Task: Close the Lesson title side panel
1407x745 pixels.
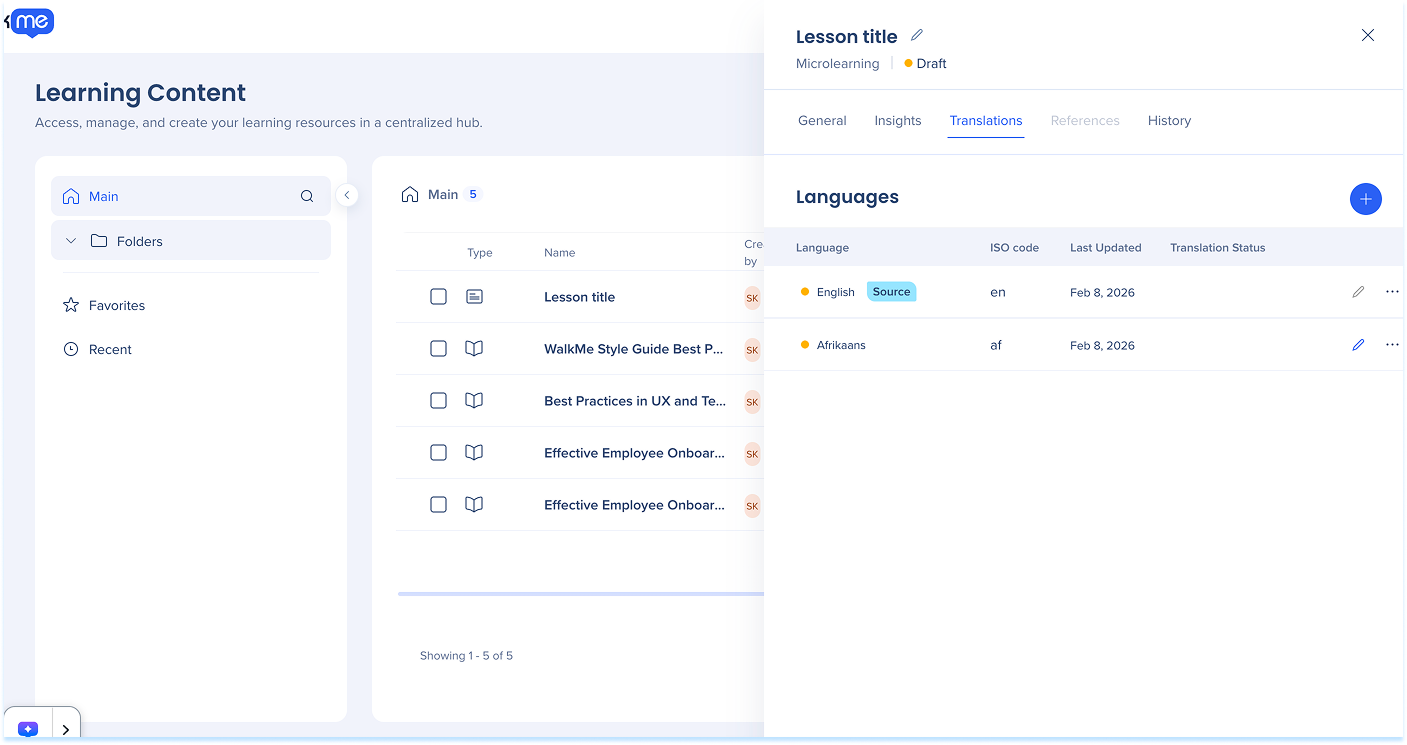Action: tap(1367, 36)
